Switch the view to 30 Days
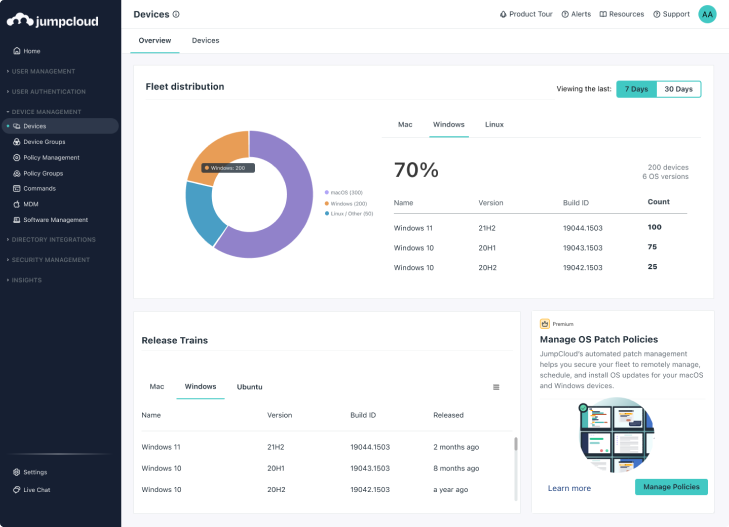Viewport: 729px width, 527px height. 678,89
